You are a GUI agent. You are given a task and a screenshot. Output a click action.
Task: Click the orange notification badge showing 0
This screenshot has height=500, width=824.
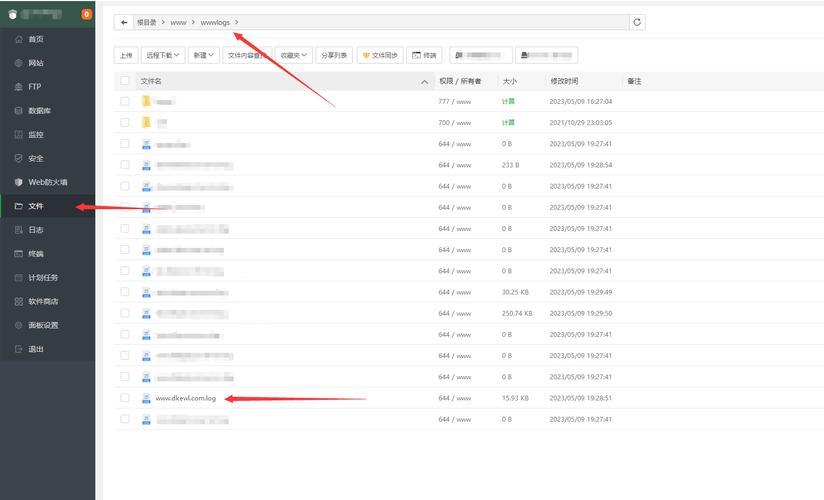click(87, 15)
